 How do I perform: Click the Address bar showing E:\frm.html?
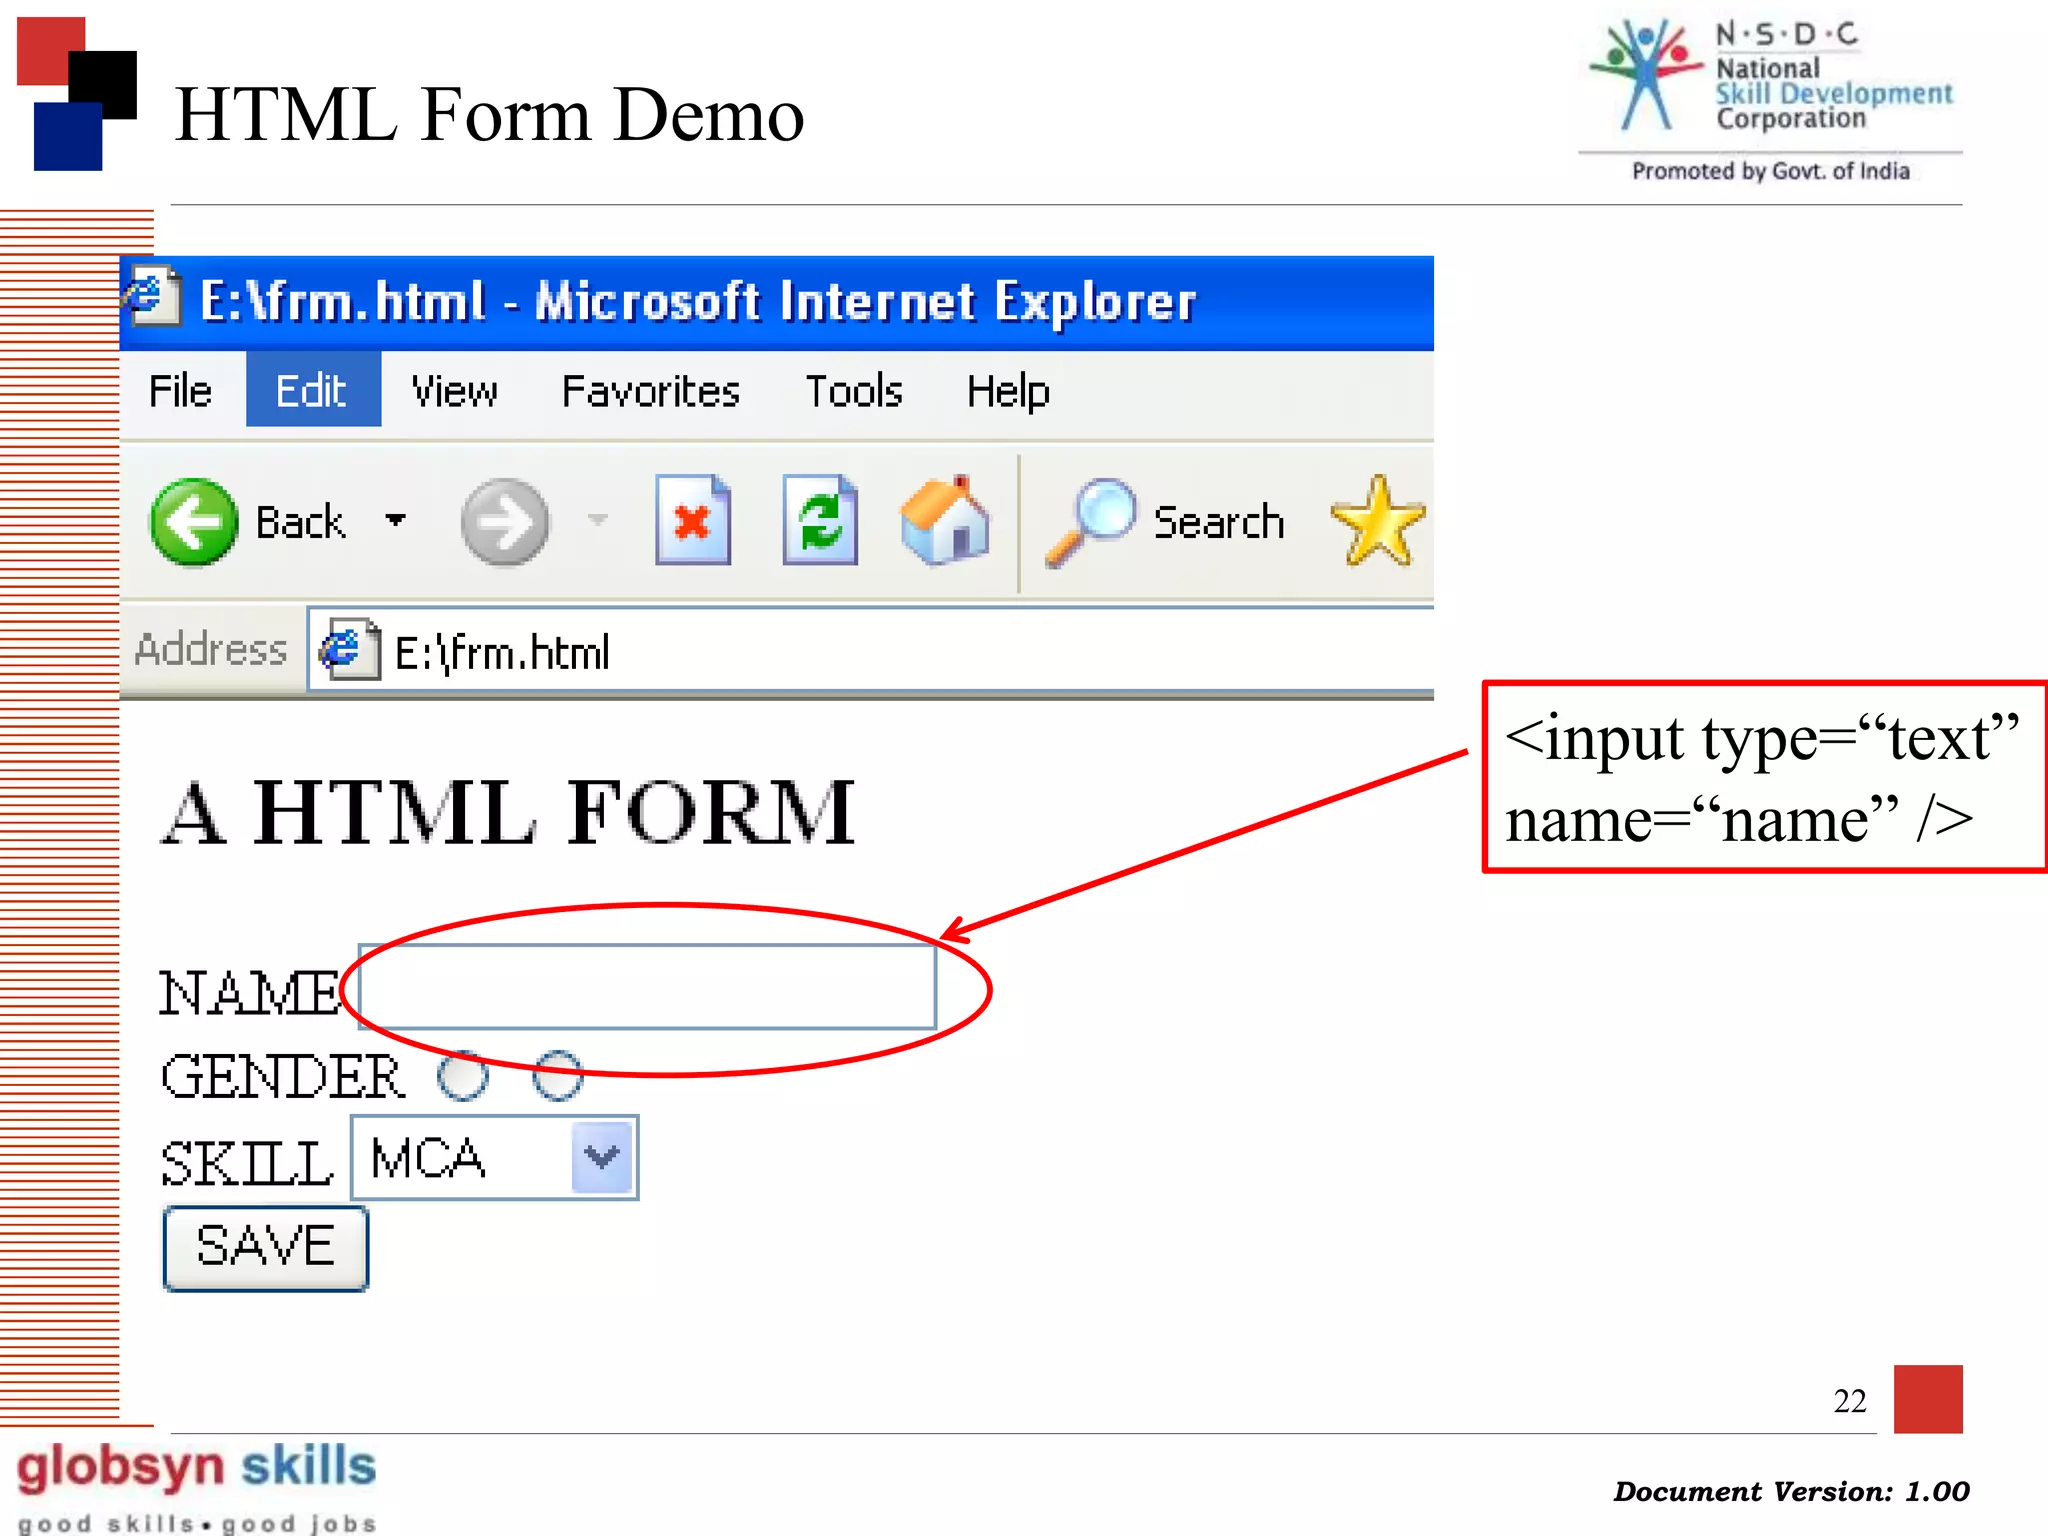pos(870,650)
